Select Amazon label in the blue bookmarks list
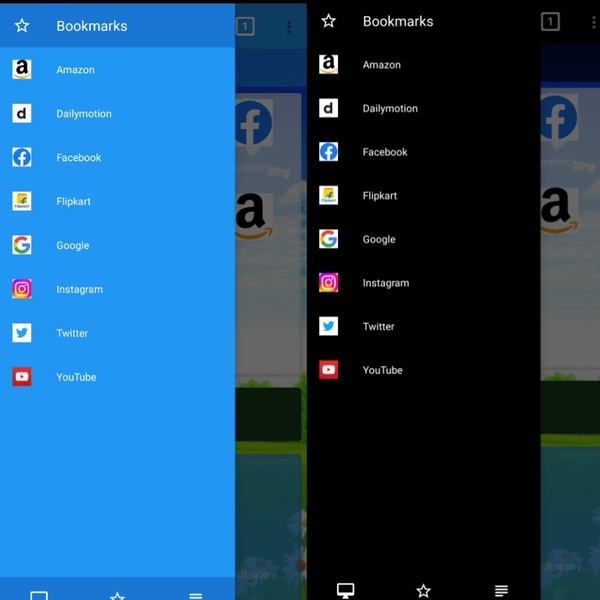The height and width of the screenshot is (600, 600). click(75, 70)
